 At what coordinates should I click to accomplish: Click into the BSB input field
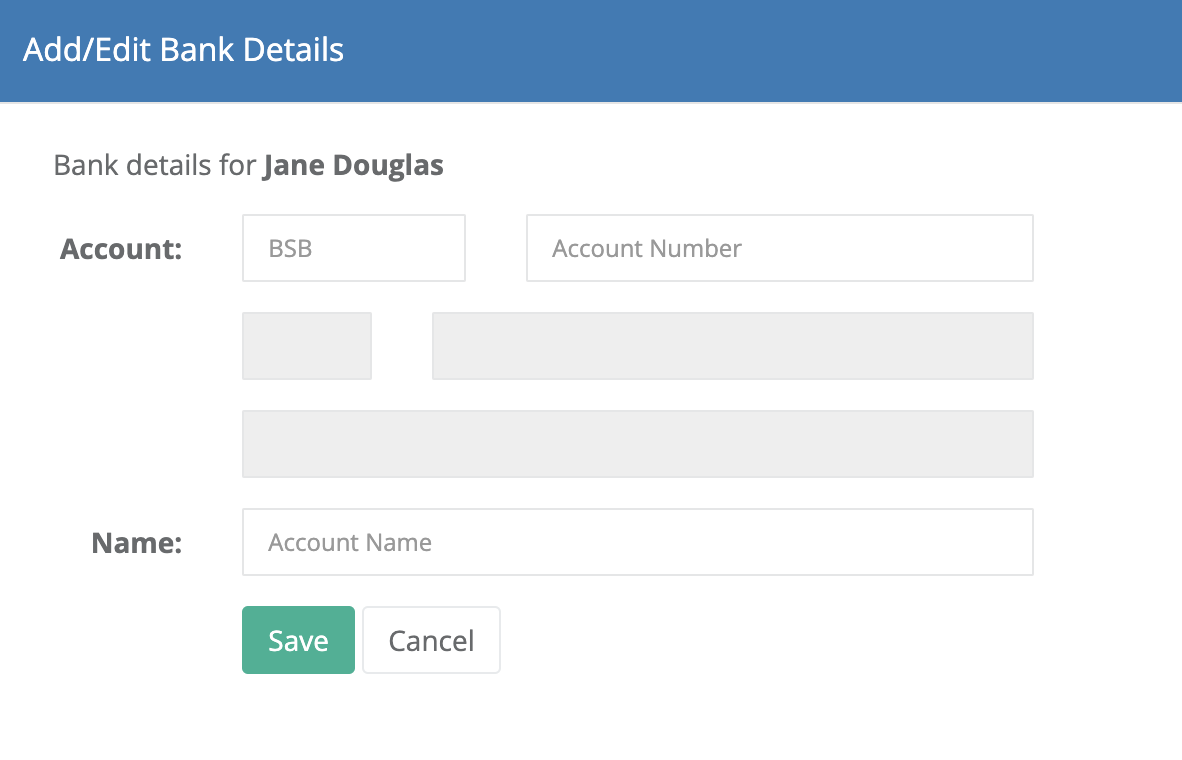tap(354, 248)
